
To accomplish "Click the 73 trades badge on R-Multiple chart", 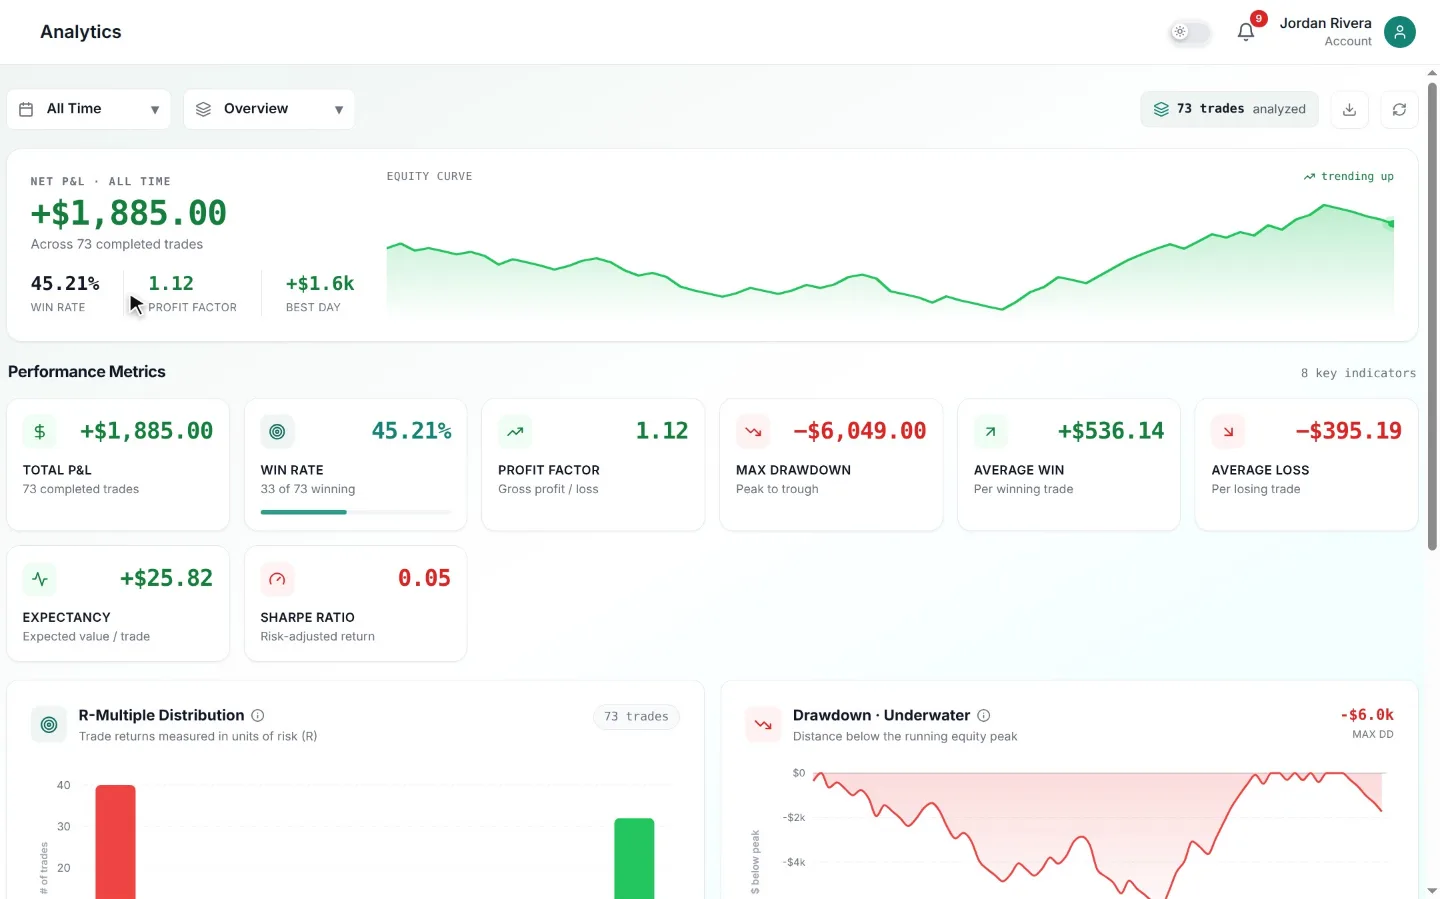I will 636,716.
